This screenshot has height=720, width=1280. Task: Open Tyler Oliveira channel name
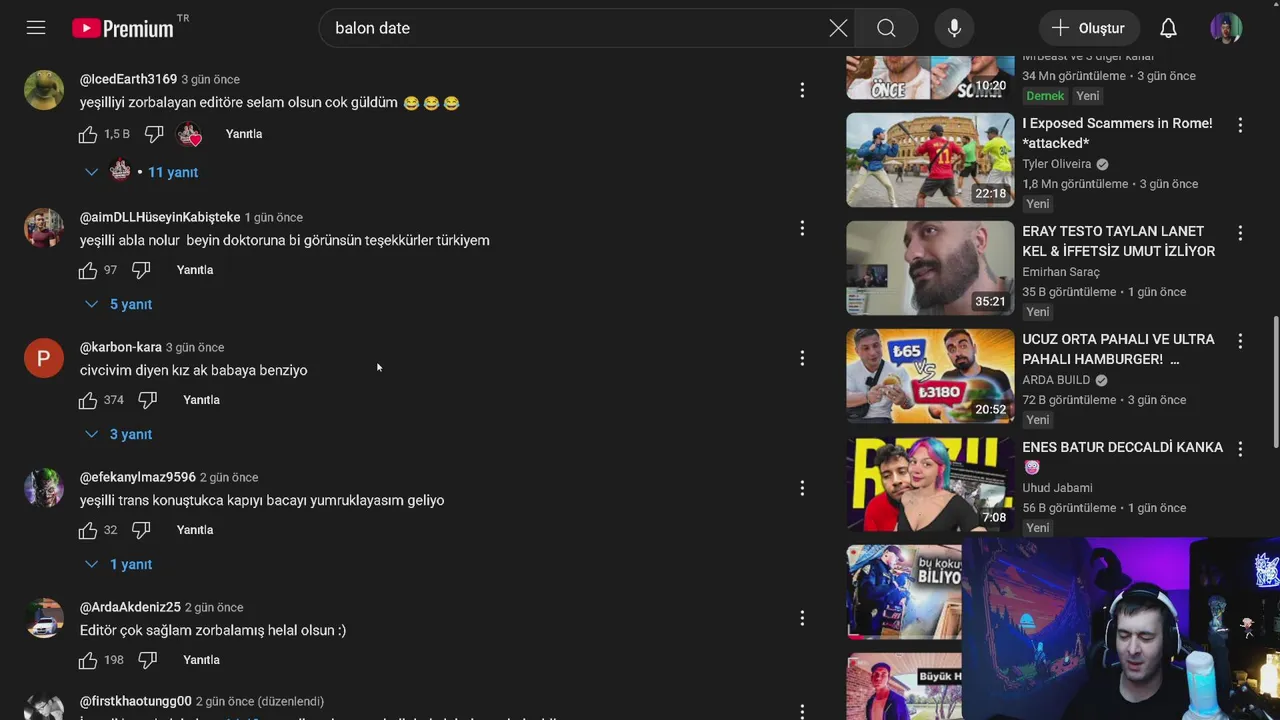pyautogui.click(x=1057, y=164)
